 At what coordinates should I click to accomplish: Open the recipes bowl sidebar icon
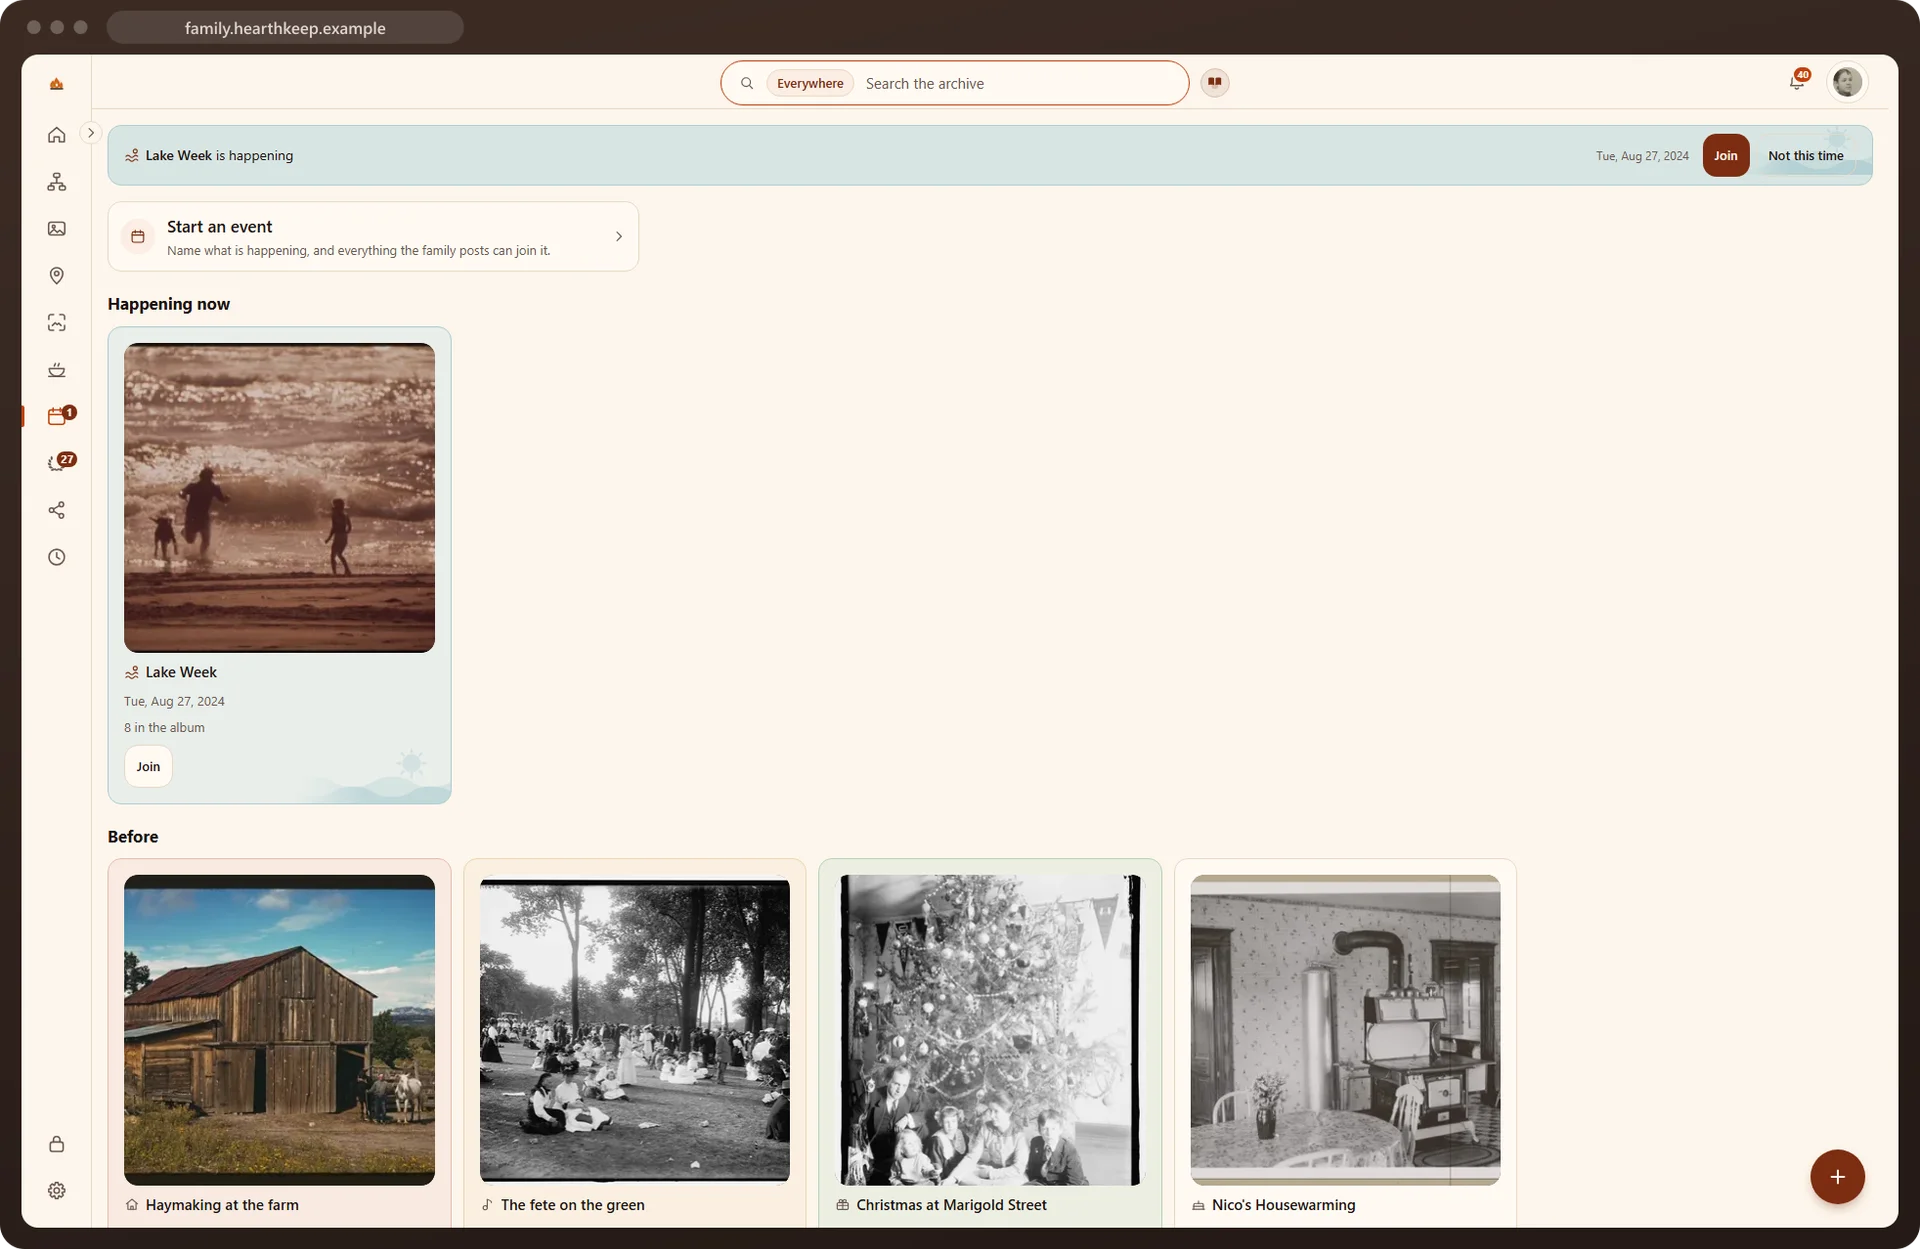57,370
